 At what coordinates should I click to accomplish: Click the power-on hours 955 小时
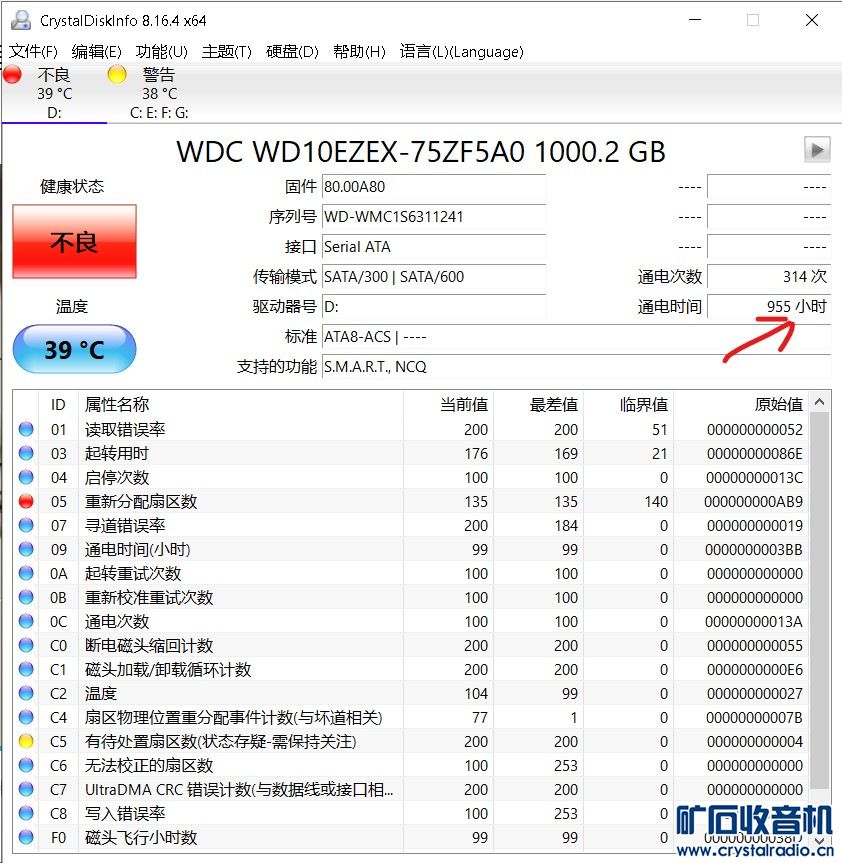click(x=769, y=307)
